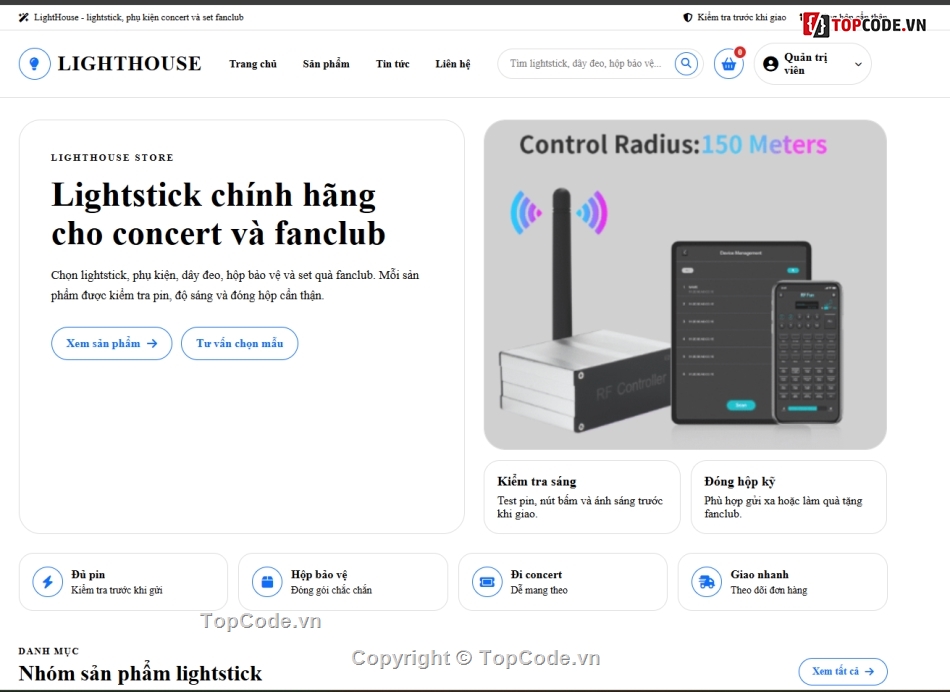
Task: Click the shield icon in top bar
Action: 688,18
